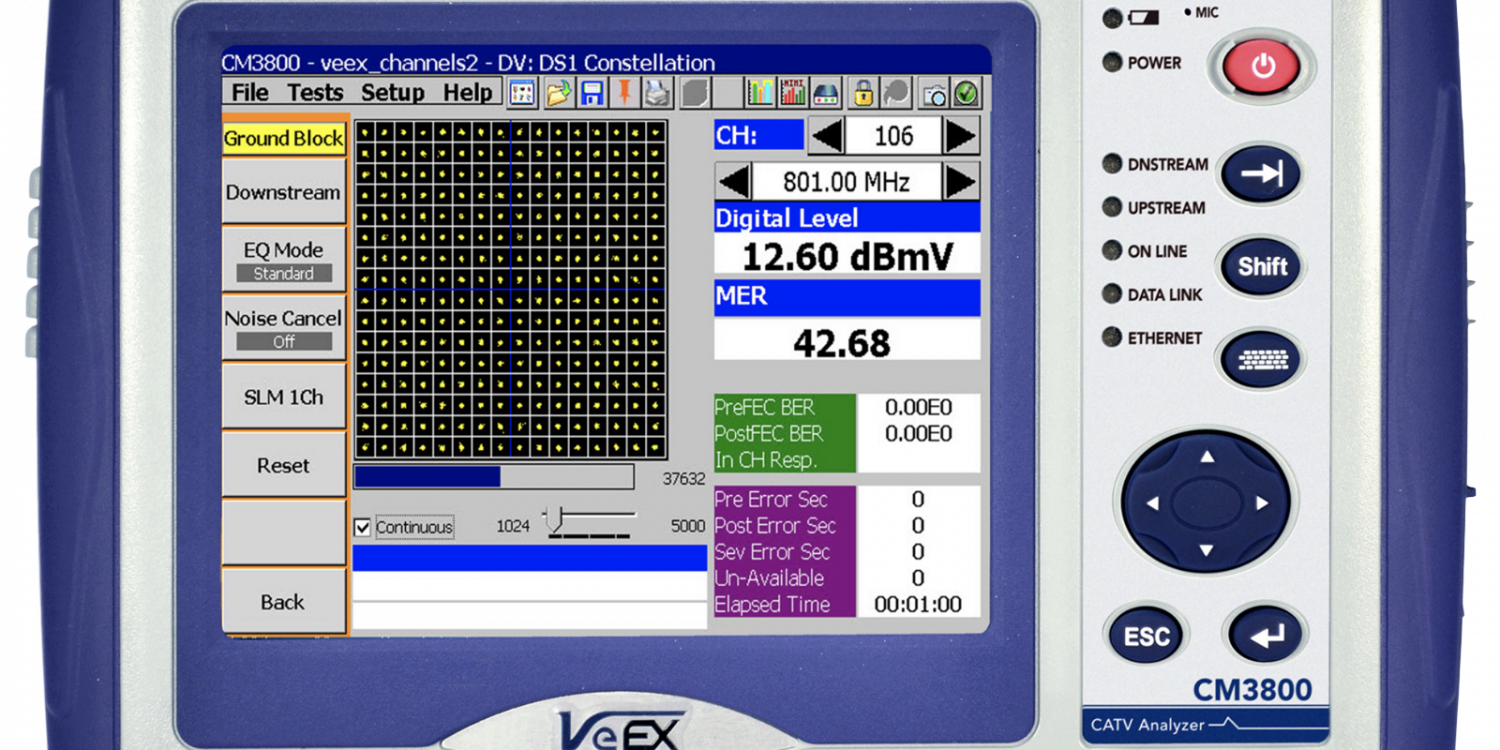Click the gray speech bubble icon
This screenshot has height=750, width=1500.
896,93
